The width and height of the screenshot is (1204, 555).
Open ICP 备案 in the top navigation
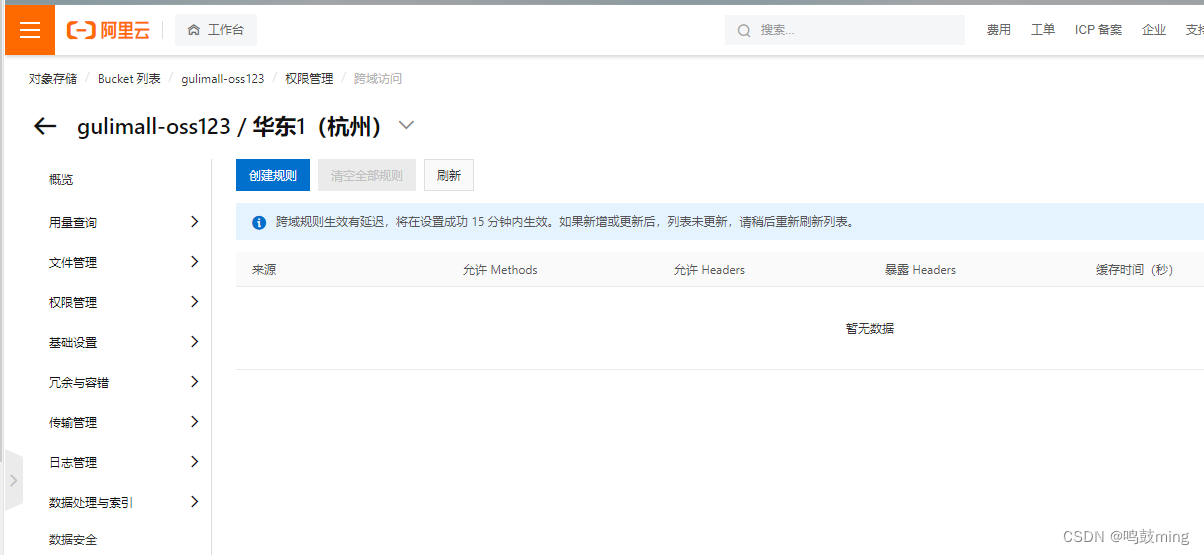(x=1098, y=30)
